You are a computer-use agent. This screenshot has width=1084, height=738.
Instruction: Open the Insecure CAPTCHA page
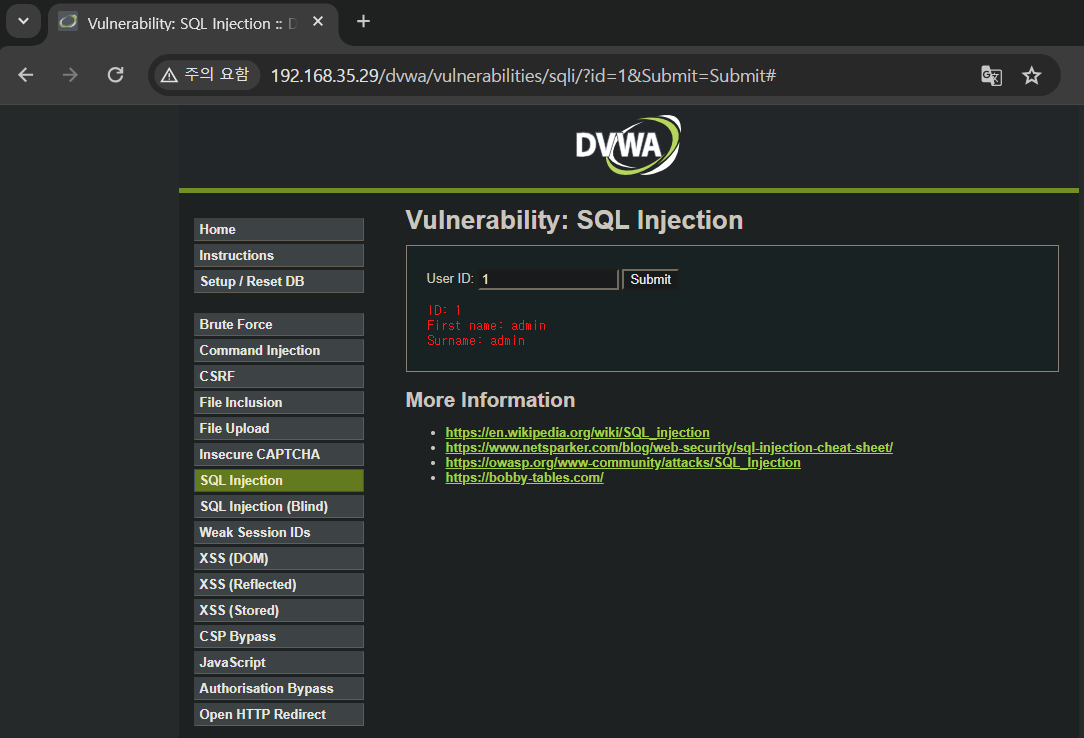279,454
